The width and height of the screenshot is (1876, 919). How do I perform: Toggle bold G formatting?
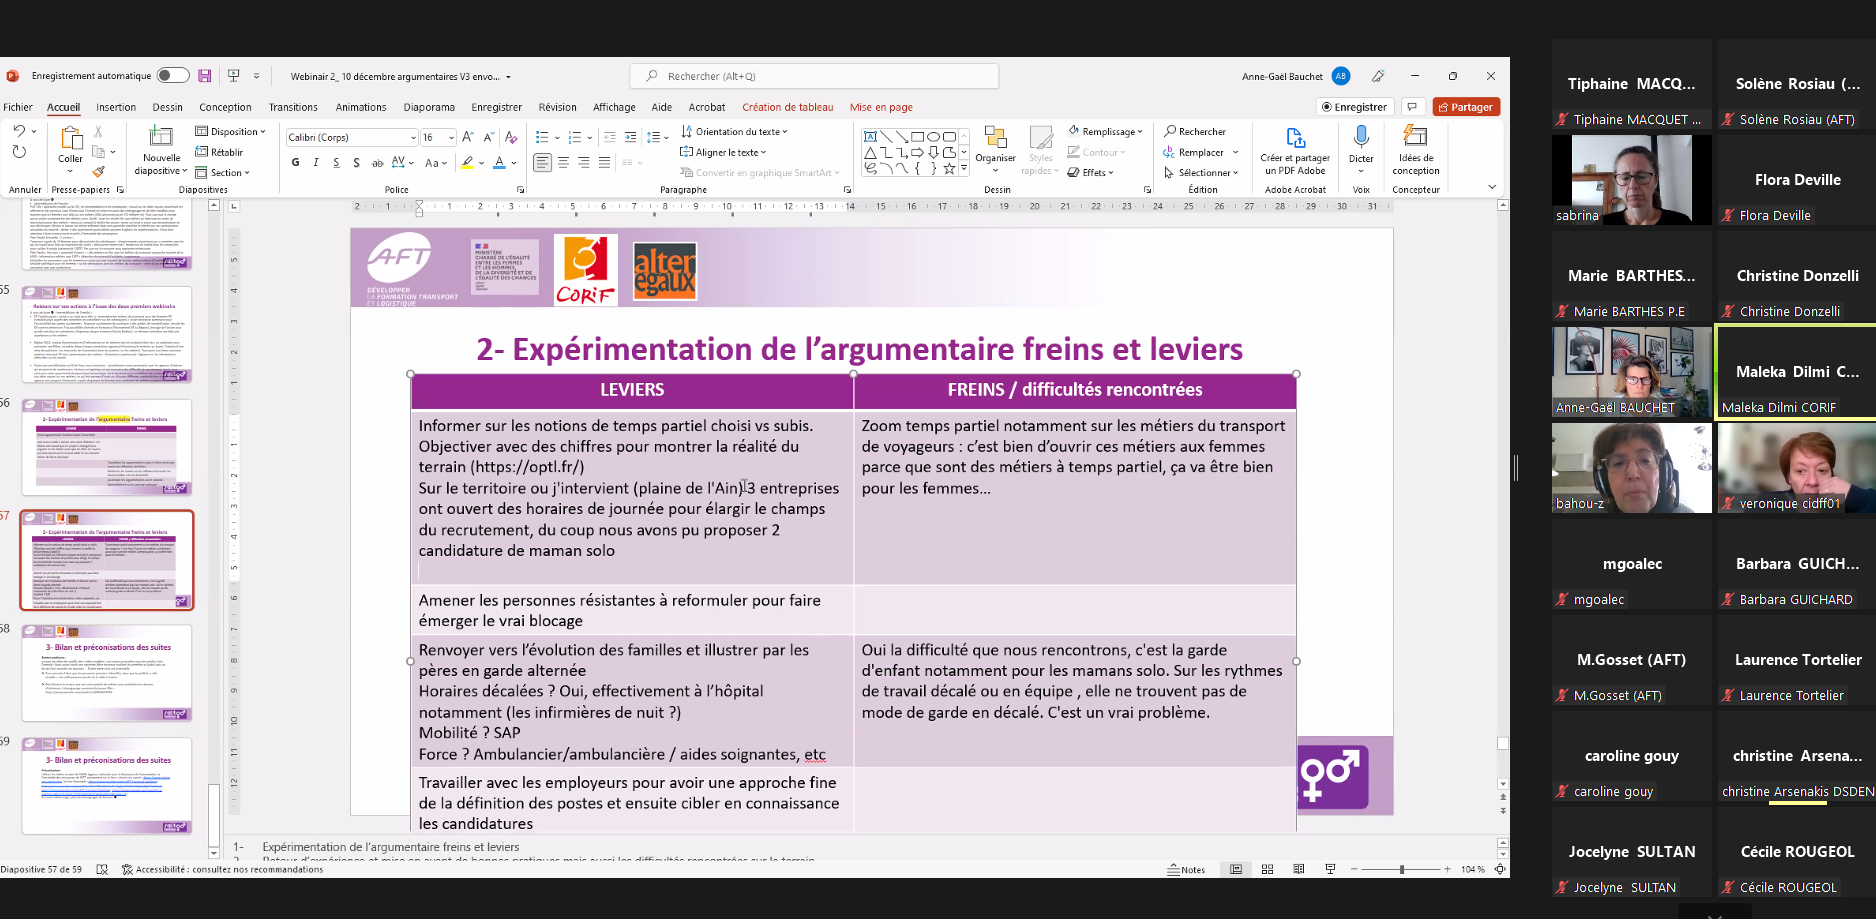coord(295,162)
